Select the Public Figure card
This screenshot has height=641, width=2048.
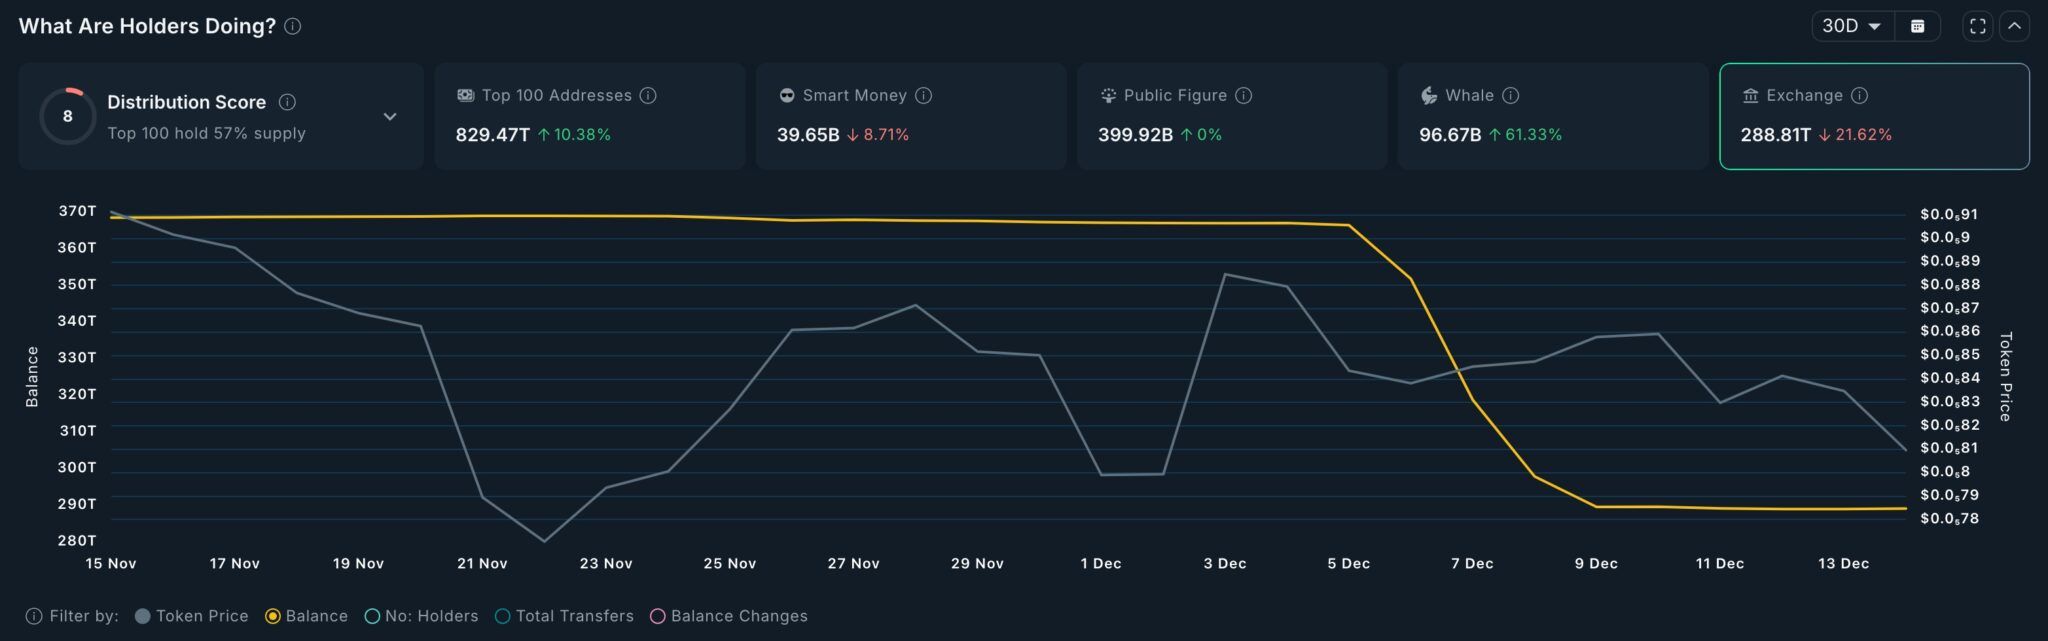click(1232, 116)
